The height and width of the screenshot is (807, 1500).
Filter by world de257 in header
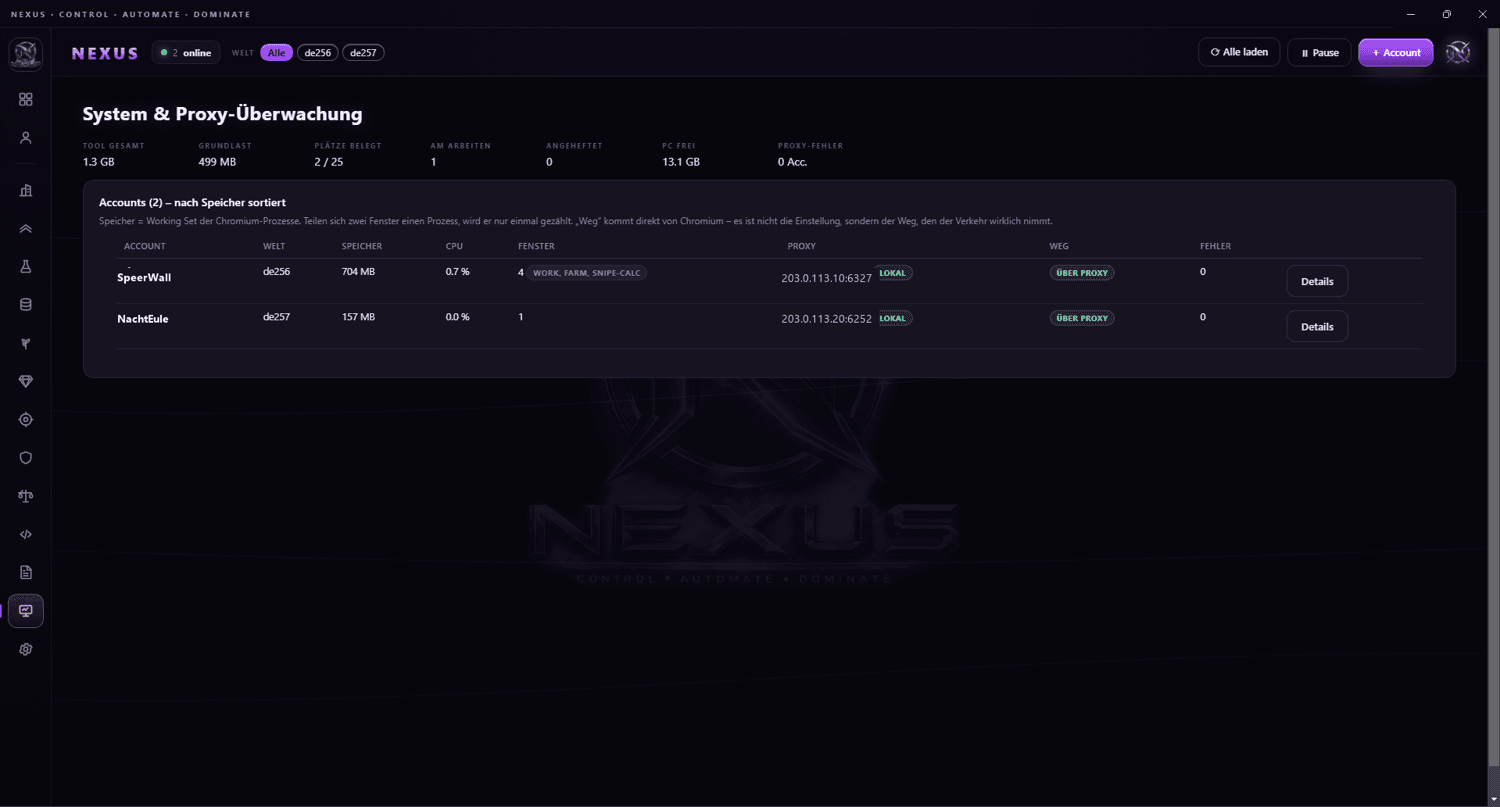[x=363, y=53]
